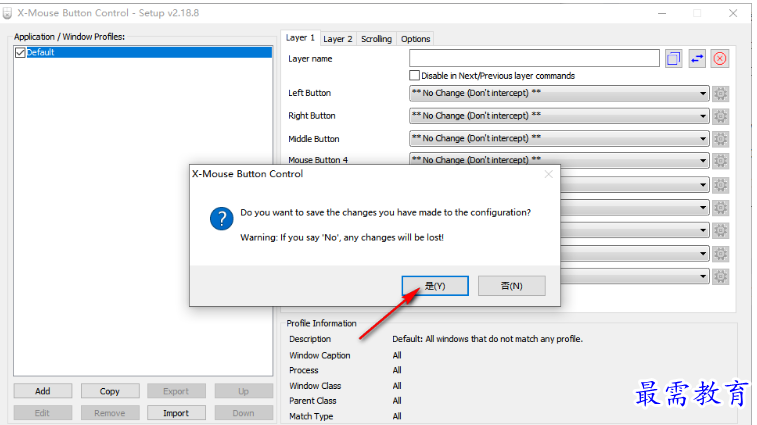Select the Default profile row text
The height and width of the screenshot is (425, 757).
point(41,53)
